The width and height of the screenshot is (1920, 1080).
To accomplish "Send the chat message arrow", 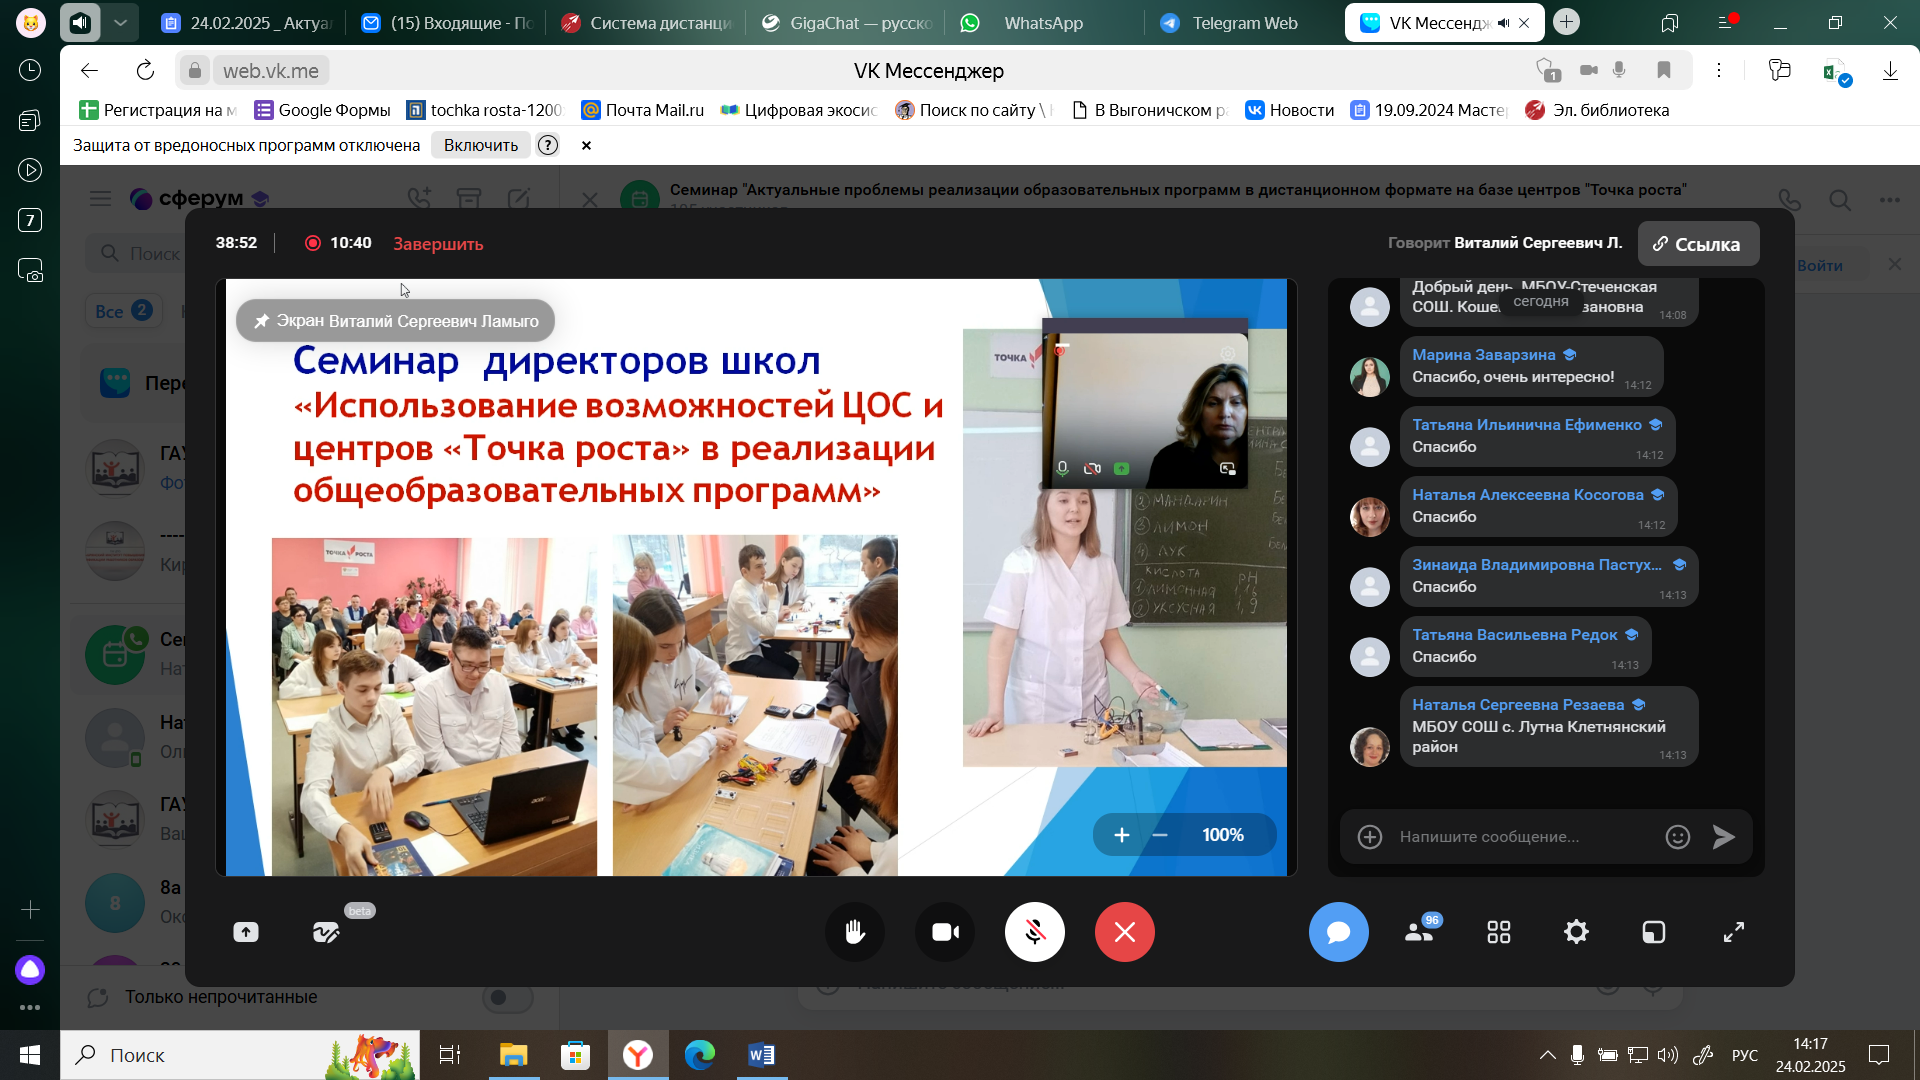I will [x=1724, y=837].
